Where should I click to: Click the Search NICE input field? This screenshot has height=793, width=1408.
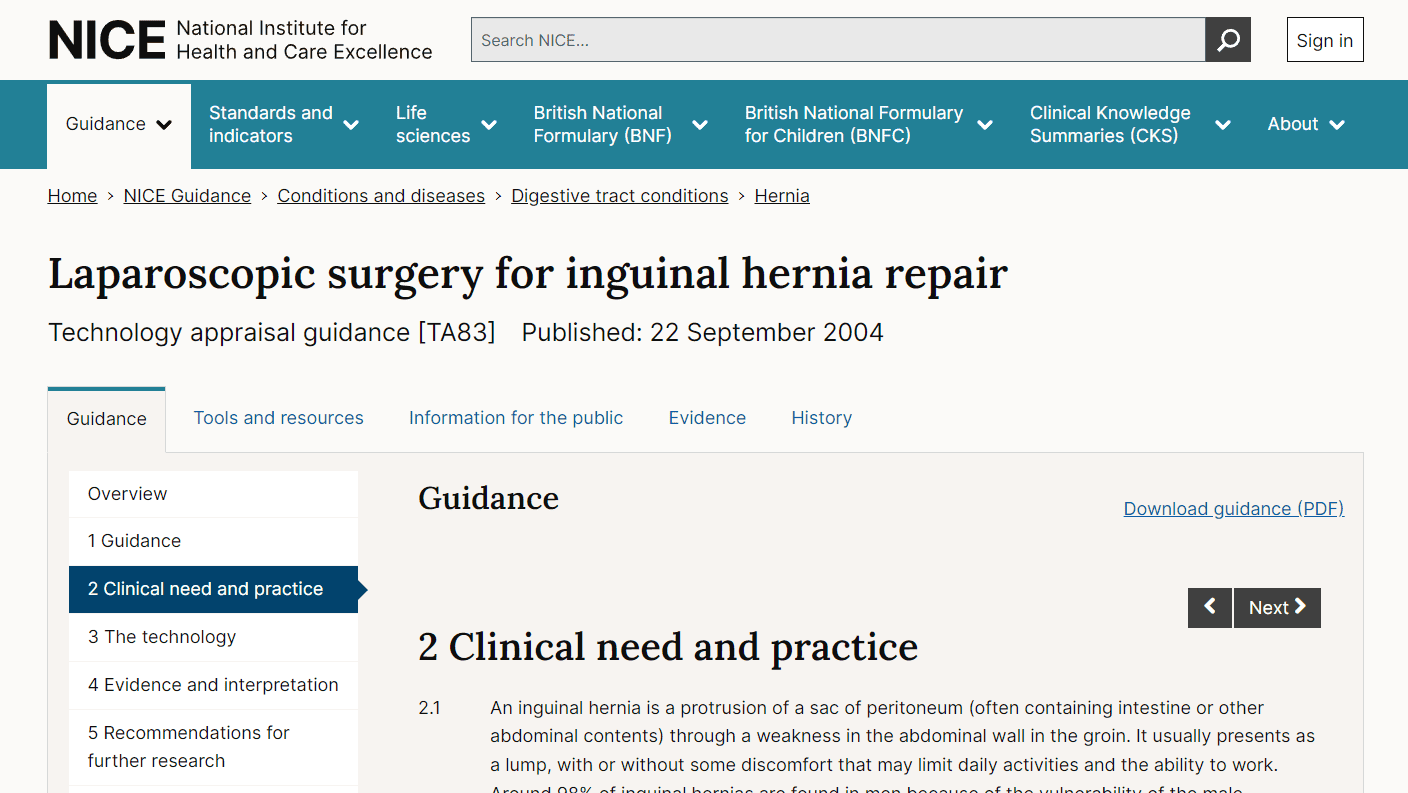[838, 40]
